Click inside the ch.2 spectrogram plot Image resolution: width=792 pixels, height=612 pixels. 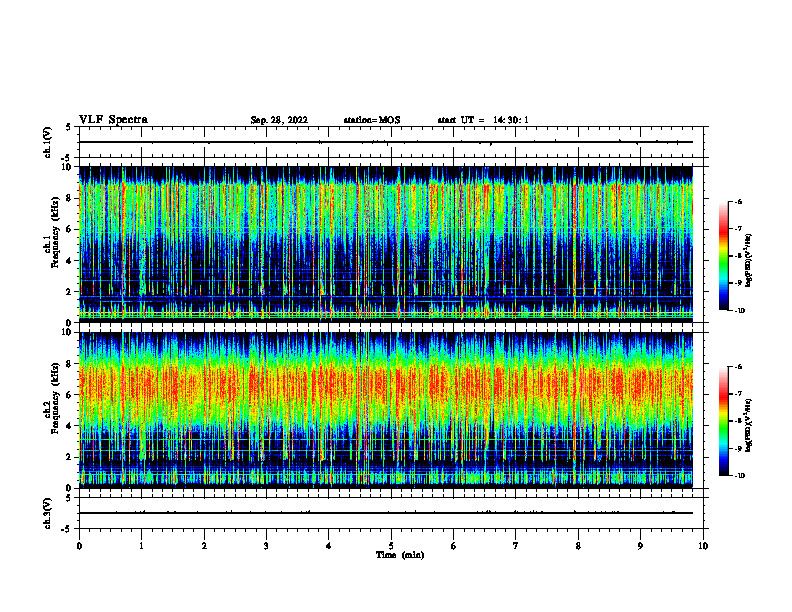pyautogui.click(x=386, y=410)
